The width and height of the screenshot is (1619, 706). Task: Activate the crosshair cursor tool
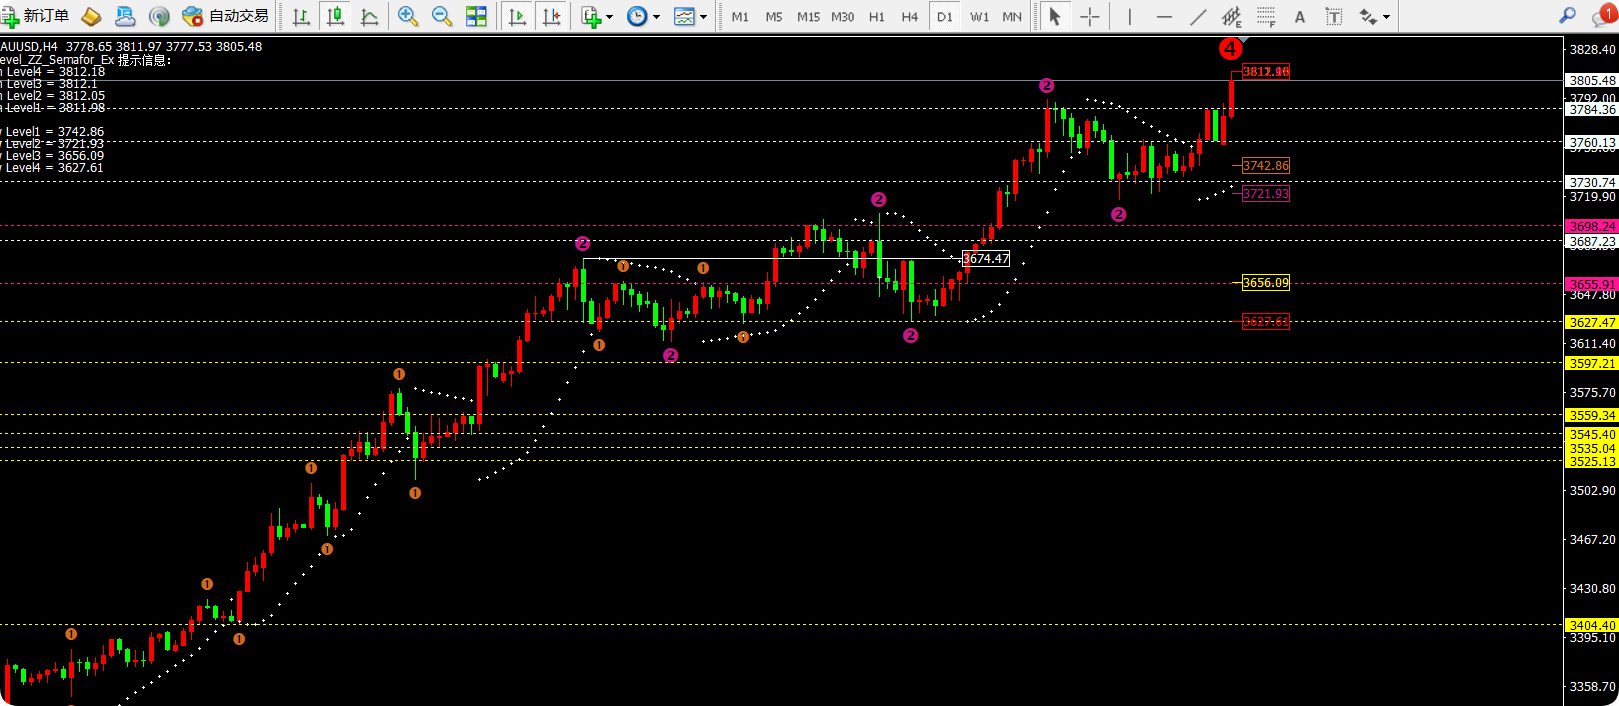[1089, 16]
